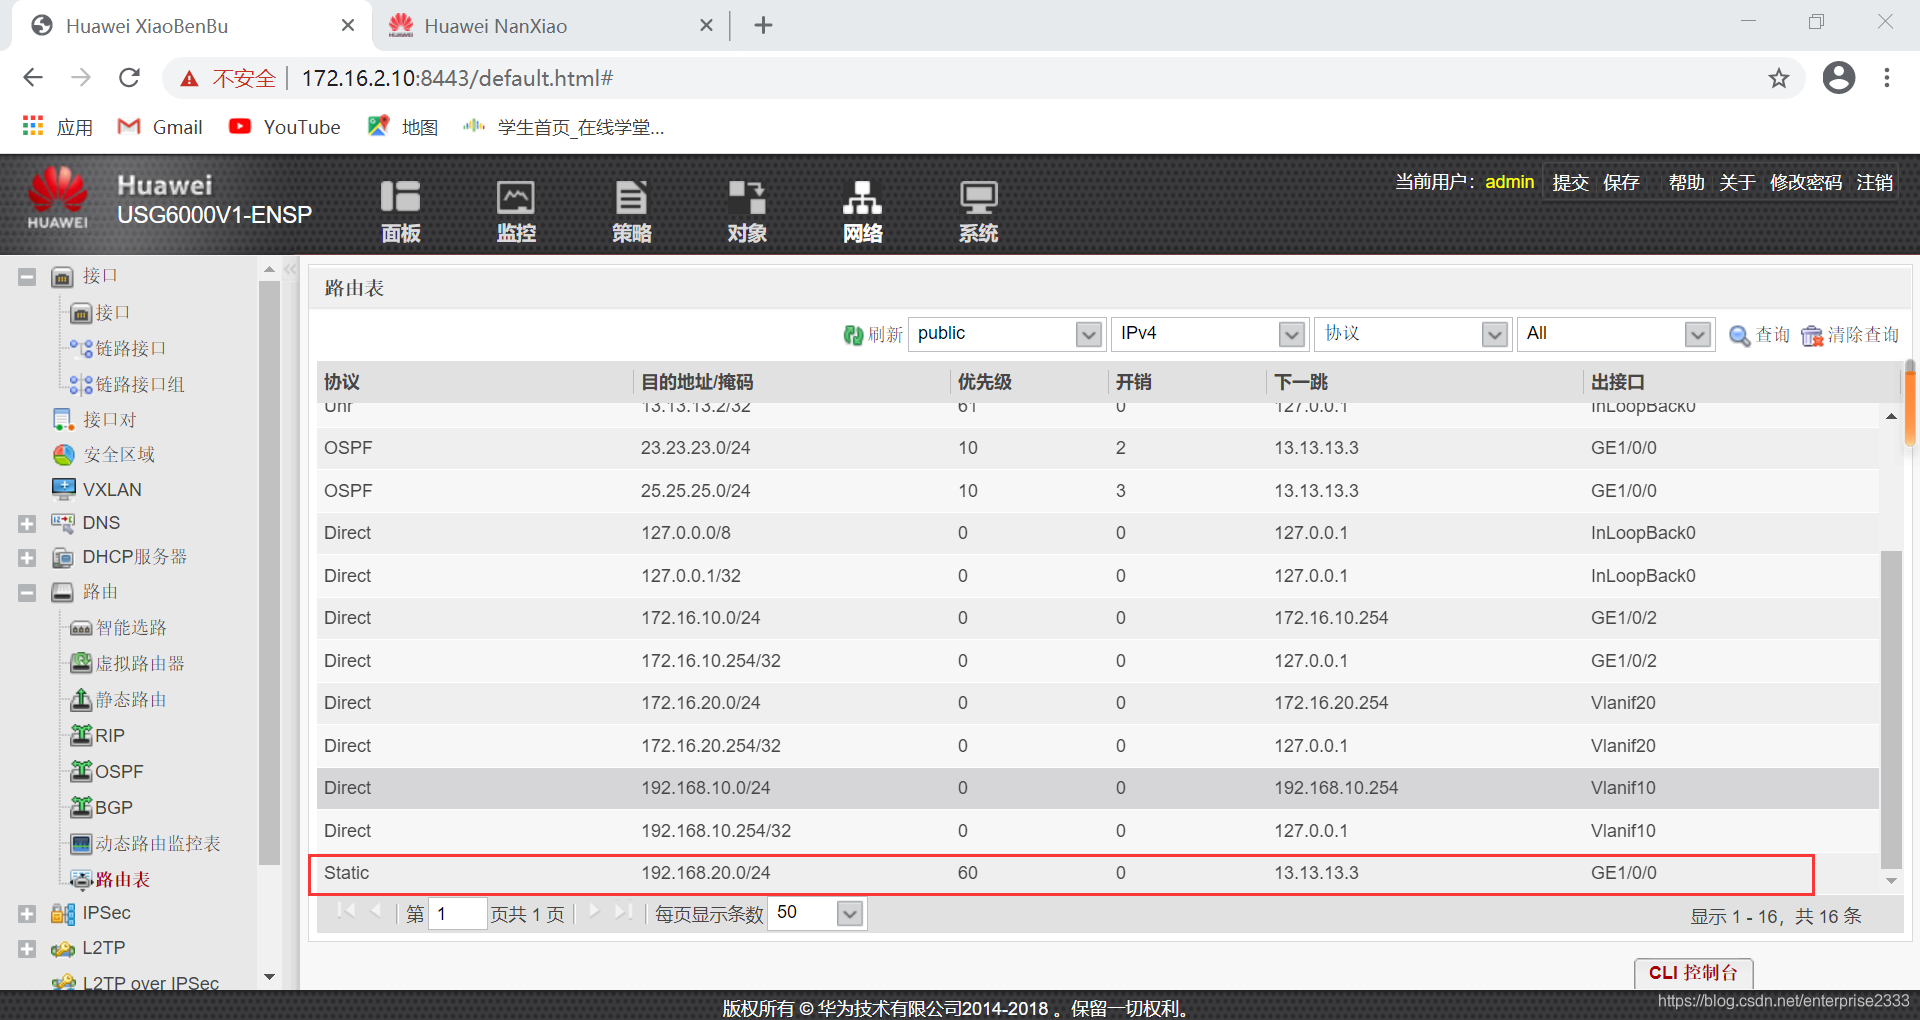The image size is (1920, 1020).
Task: Go back with the browser back arrow
Action: click(33, 78)
